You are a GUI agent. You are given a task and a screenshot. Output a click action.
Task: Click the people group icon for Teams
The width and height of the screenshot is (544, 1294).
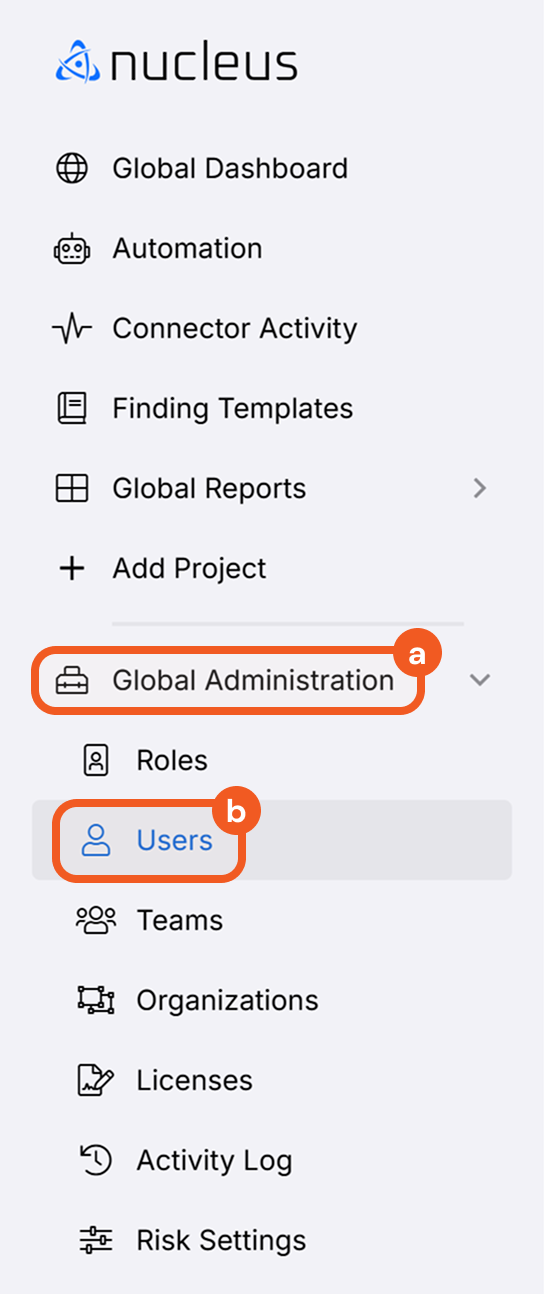tap(96, 920)
